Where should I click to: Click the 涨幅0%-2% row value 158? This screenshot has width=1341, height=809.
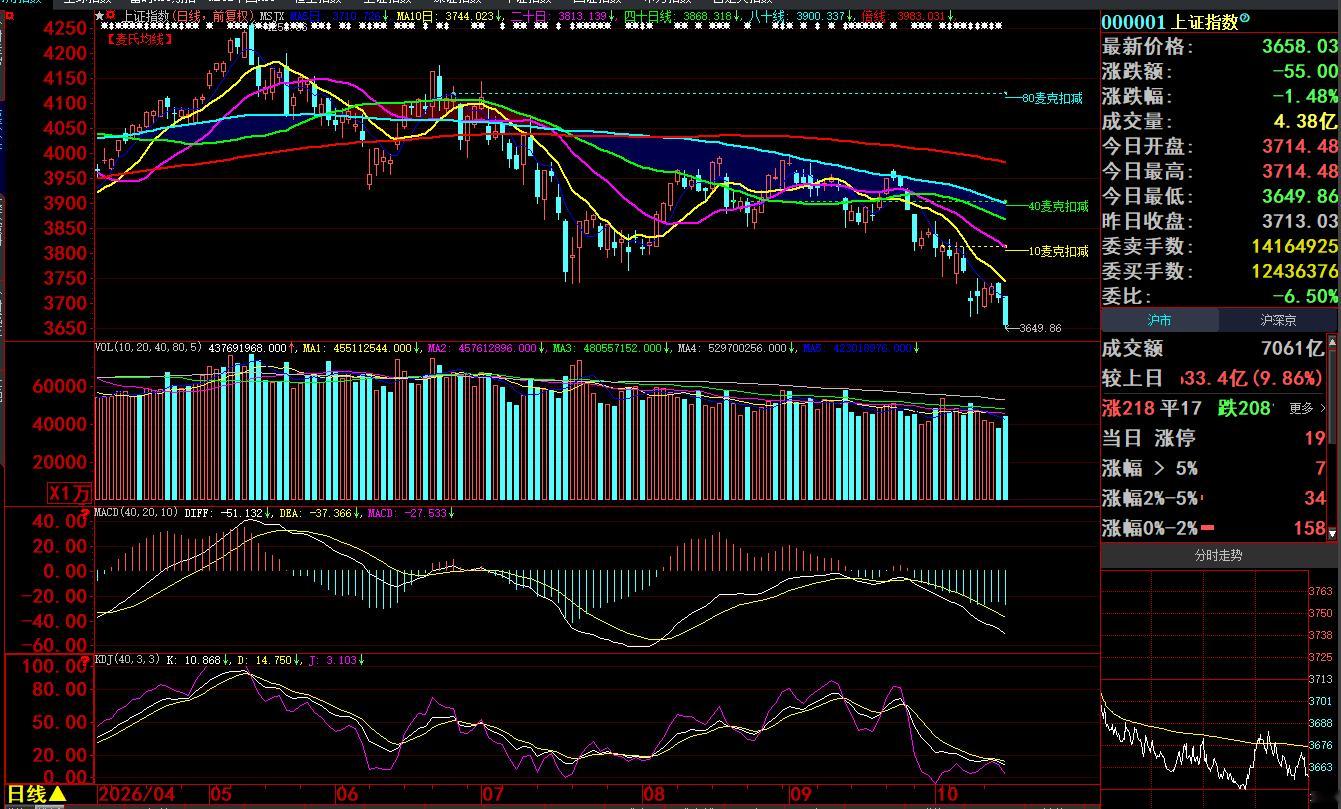click(1310, 528)
